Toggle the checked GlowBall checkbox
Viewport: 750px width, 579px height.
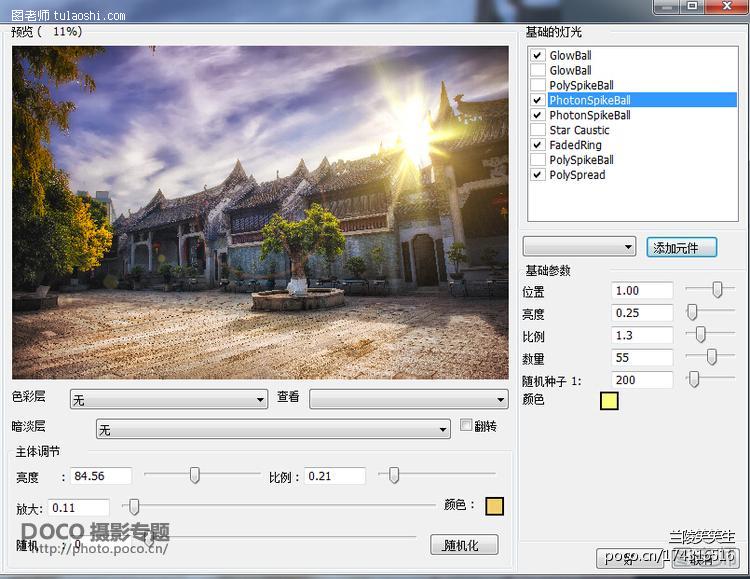pyautogui.click(x=538, y=55)
